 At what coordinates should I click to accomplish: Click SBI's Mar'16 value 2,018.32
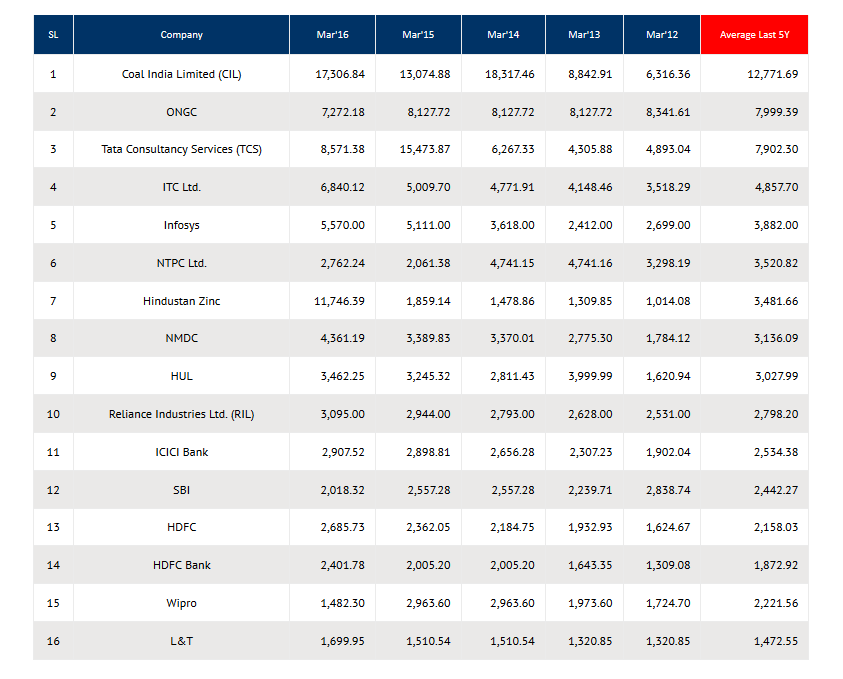342,490
